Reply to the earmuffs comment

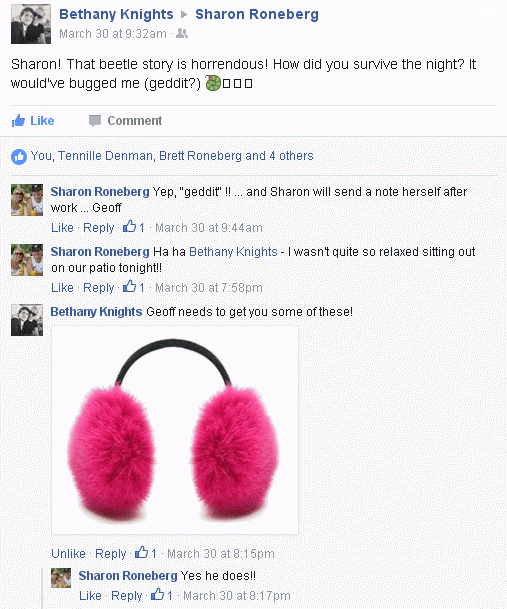(x=111, y=553)
